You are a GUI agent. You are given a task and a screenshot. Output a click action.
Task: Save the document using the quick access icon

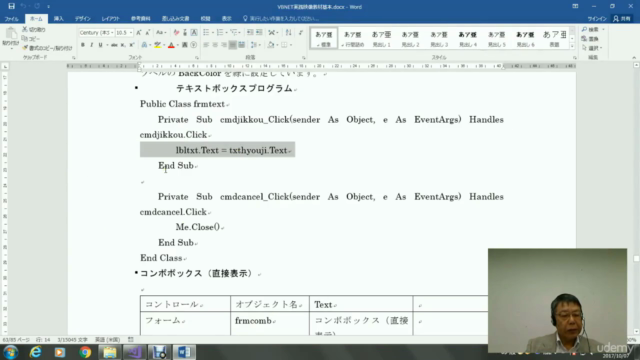(11, 6)
